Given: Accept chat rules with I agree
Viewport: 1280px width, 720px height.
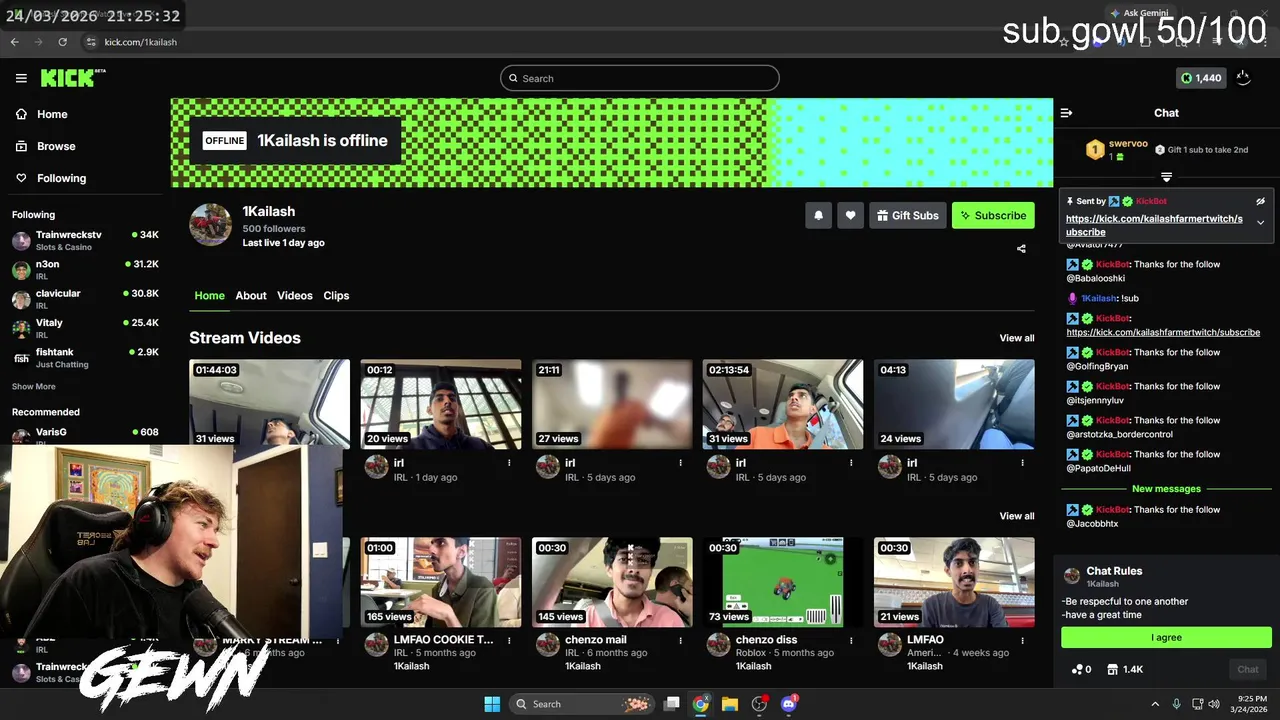Looking at the screenshot, I should pos(1166,637).
